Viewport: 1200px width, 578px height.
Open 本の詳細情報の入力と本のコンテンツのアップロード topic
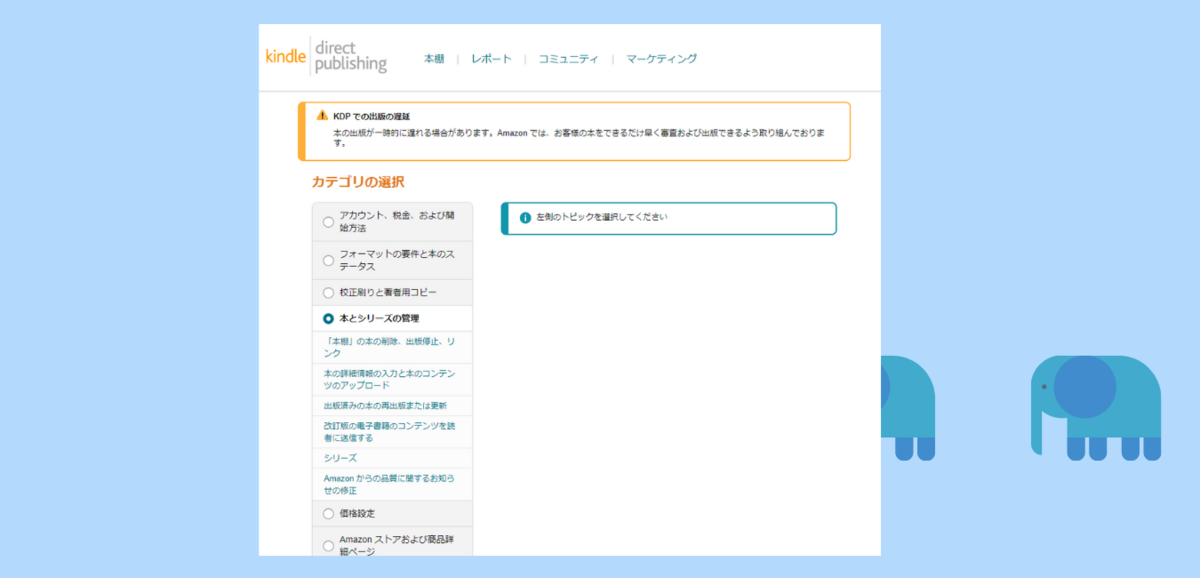pos(390,379)
